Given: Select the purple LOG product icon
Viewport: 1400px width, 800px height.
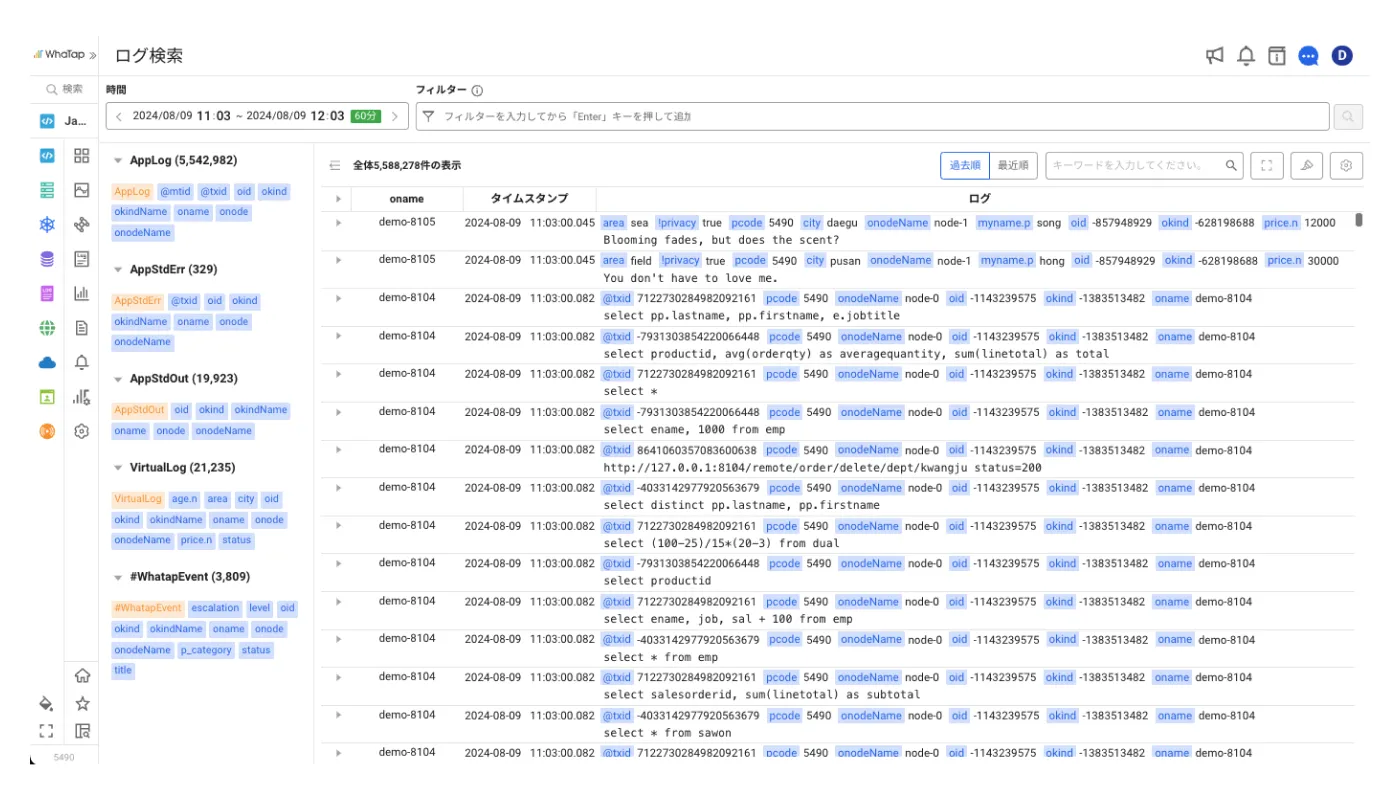Looking at the screenshot, I should click(x=47, y=294).
